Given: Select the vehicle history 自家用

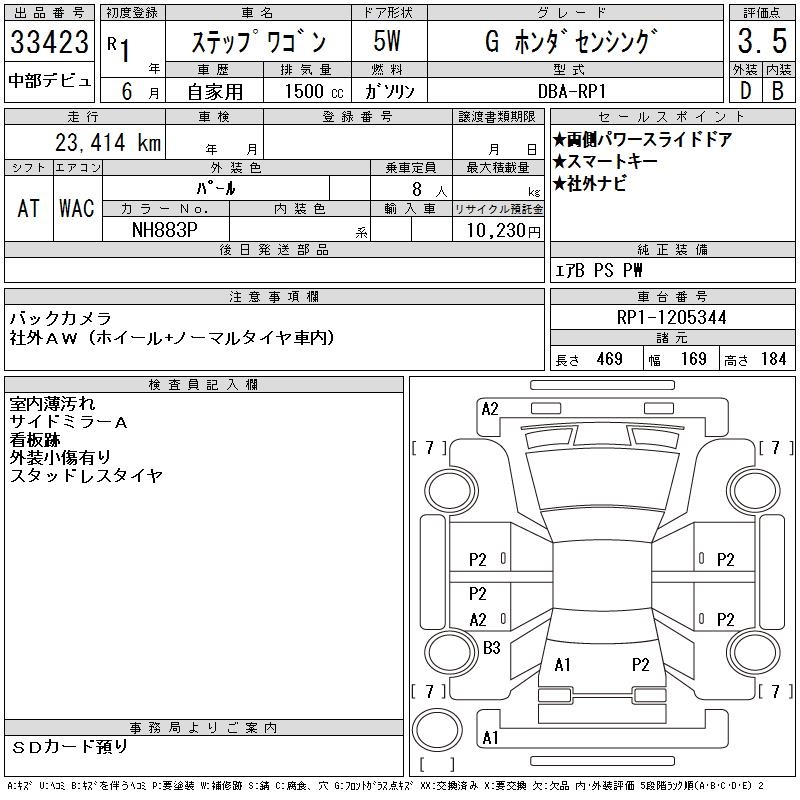Looking at the screenshot, I should coord(215,91).
